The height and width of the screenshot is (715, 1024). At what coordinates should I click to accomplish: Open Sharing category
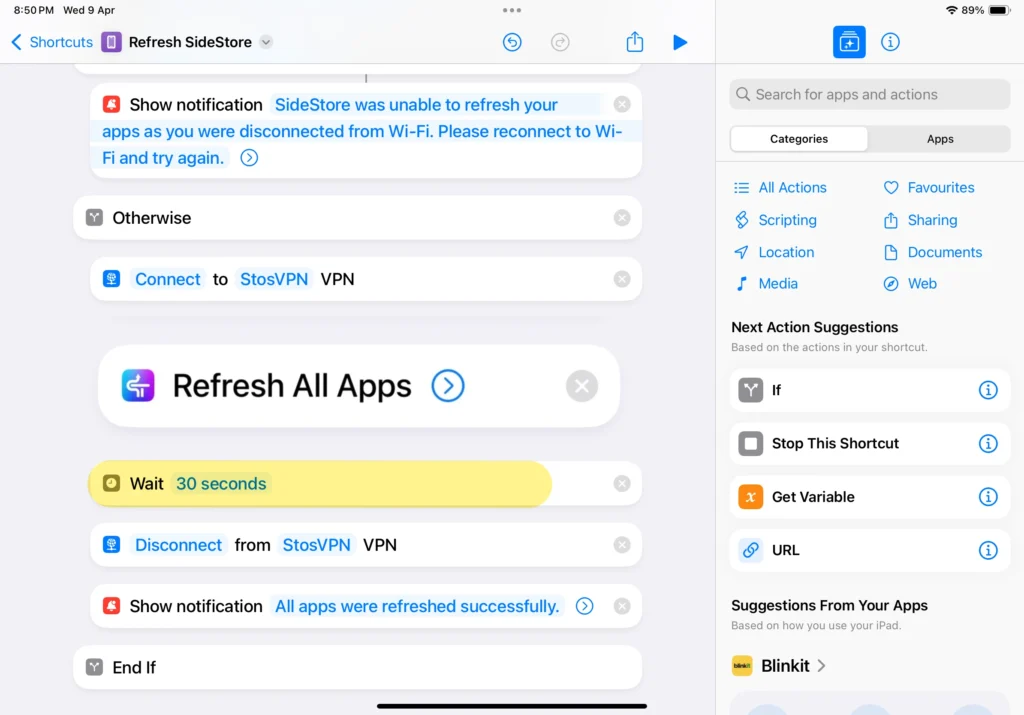pos(920,220)
